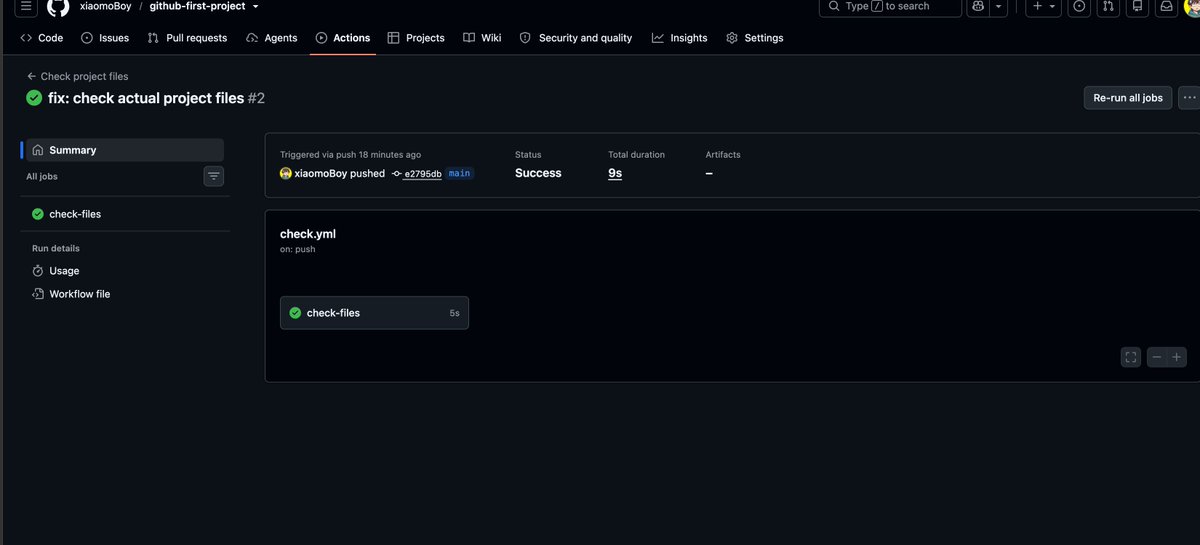This screenshot has width=1200, height=545.
Task: Click the 'on: push' trigger text
Action: click(297, 249)
